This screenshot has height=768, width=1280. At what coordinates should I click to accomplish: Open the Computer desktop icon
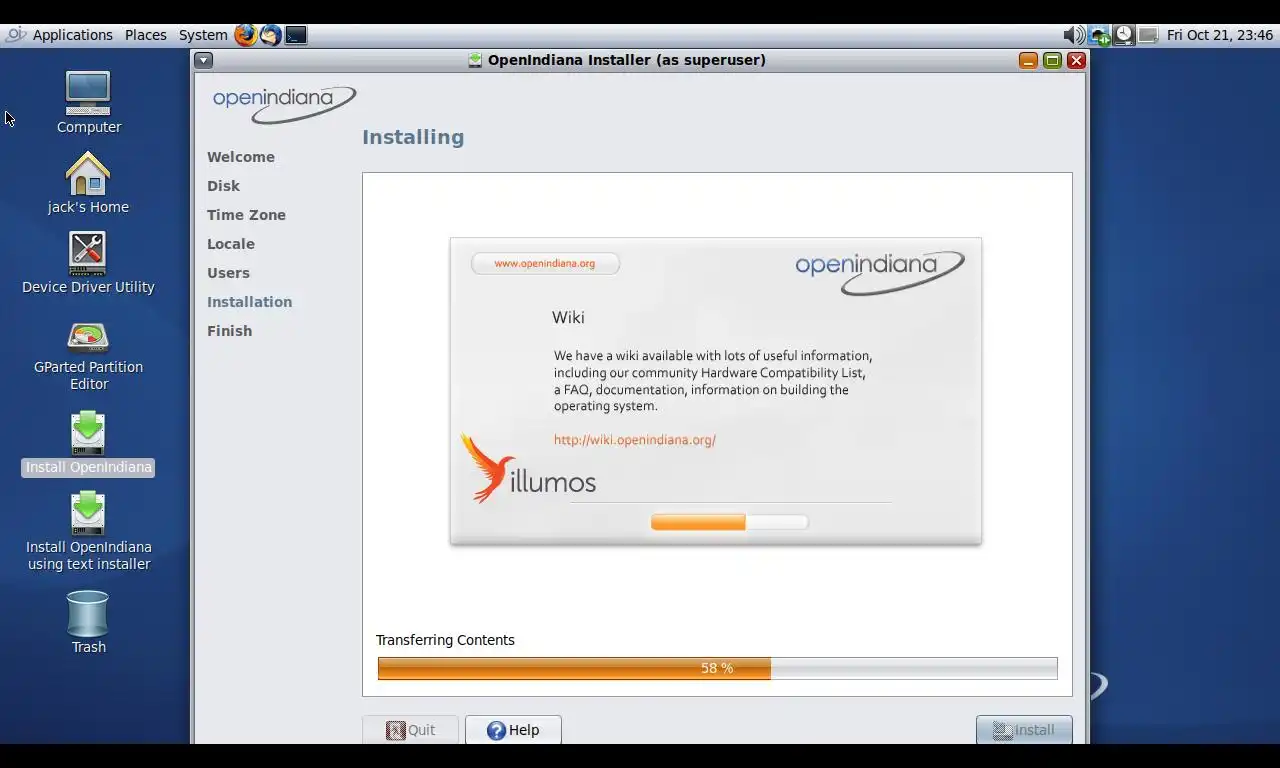88,102
